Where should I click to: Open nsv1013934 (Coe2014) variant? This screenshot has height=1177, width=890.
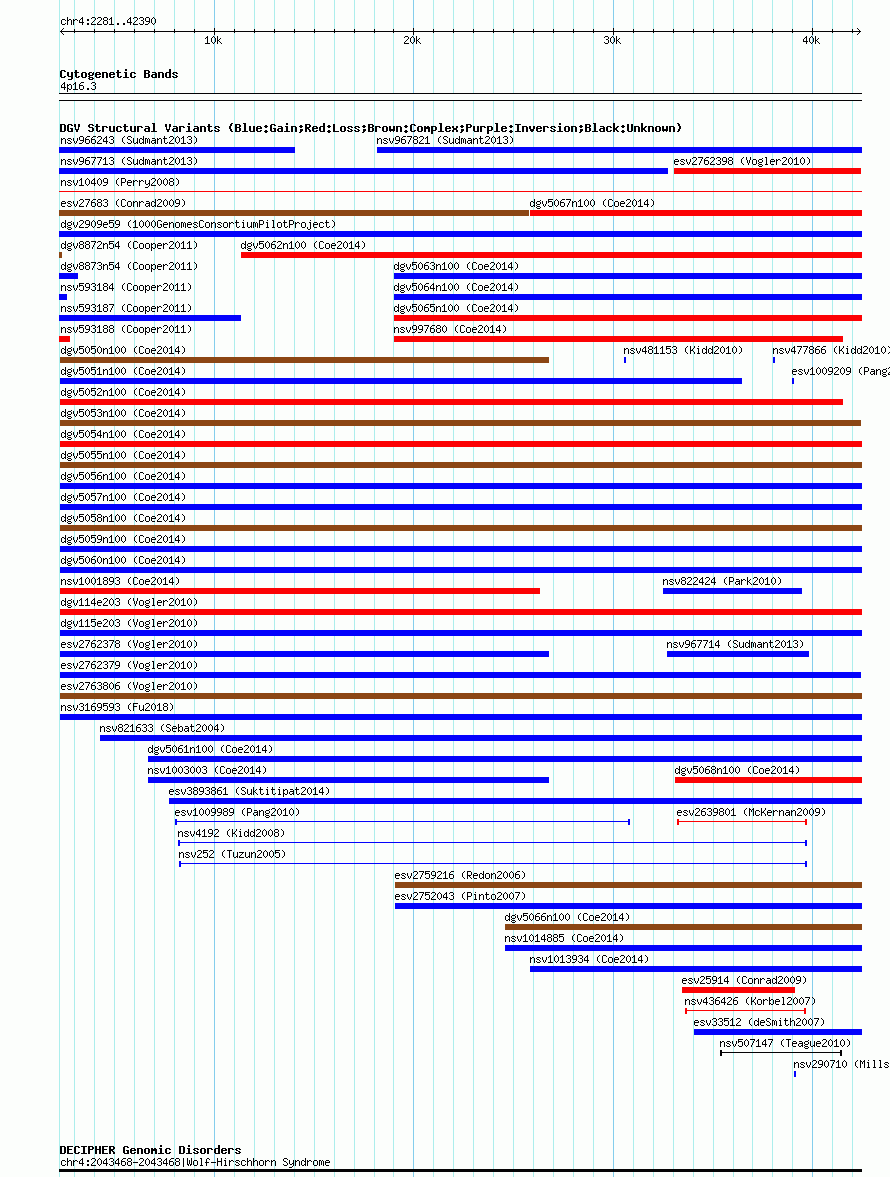[696, 970]
